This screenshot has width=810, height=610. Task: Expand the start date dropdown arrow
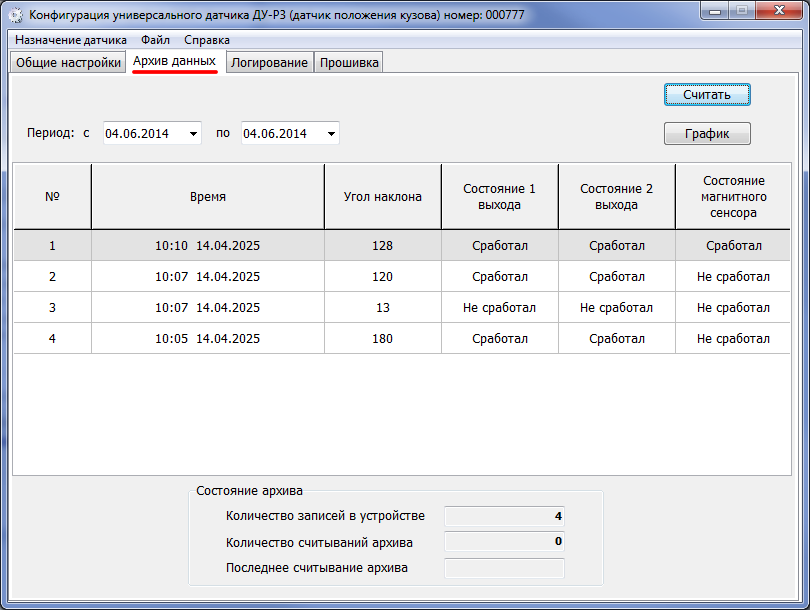pos(193,134)
